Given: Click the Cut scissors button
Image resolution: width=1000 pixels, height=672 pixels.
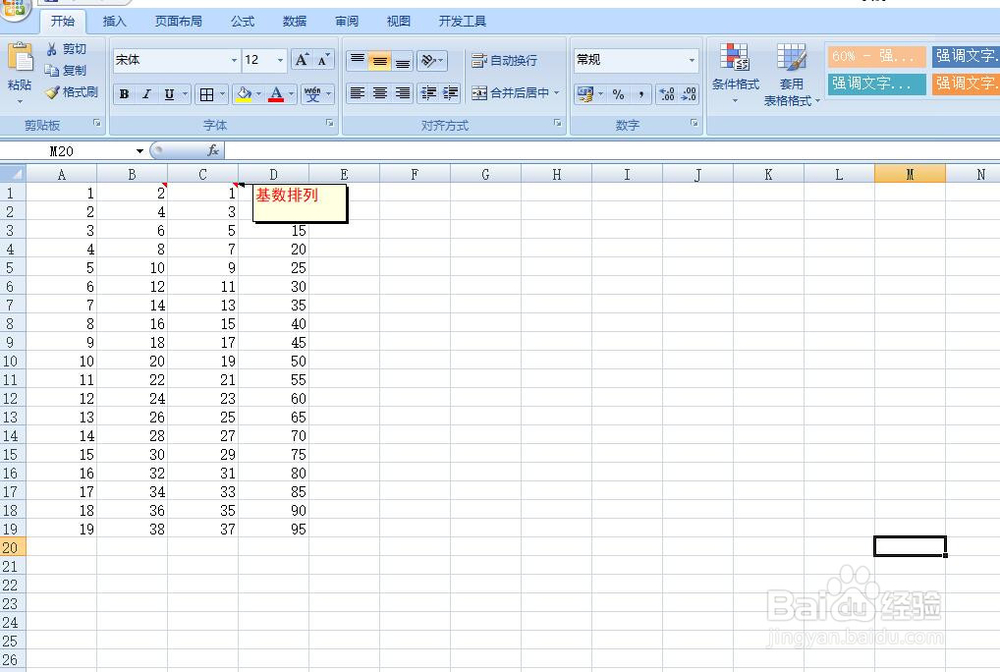Looking at the screenshot, I should (66, 49).
